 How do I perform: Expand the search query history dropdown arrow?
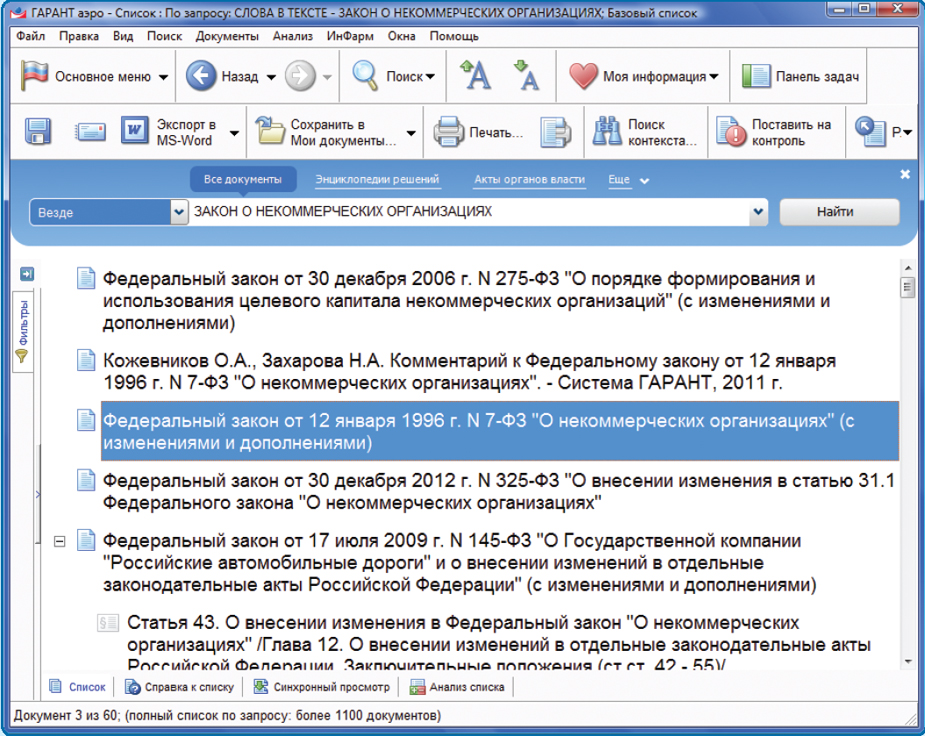point(758,212)
